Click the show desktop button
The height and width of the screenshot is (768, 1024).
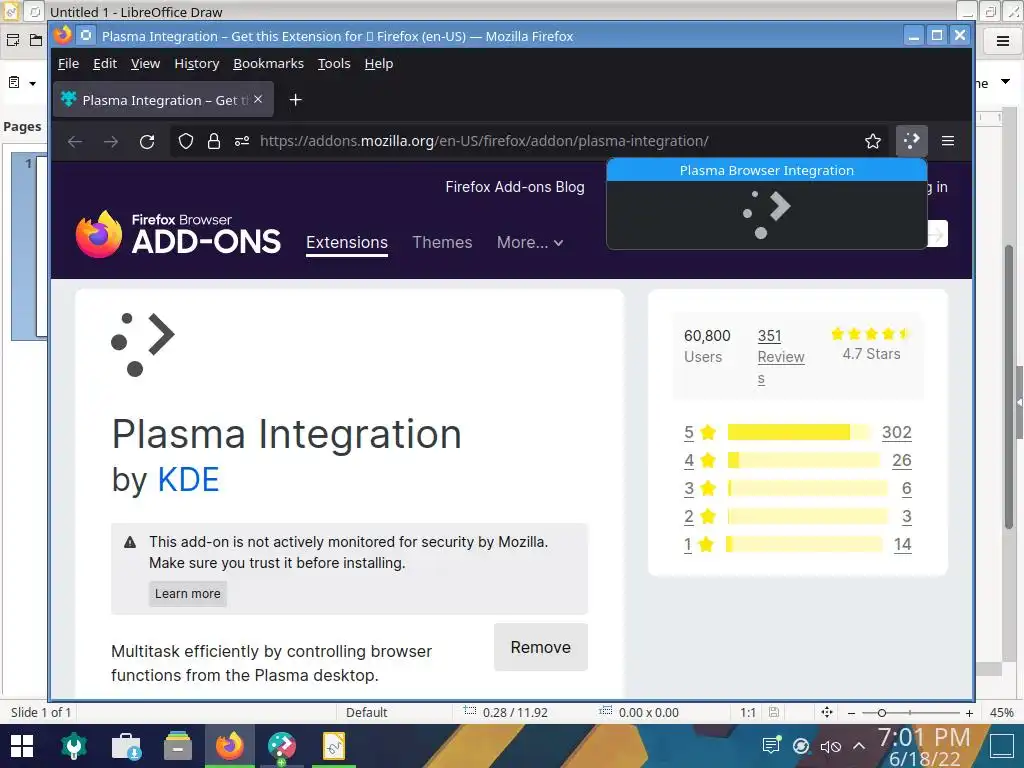(1002, 746)
